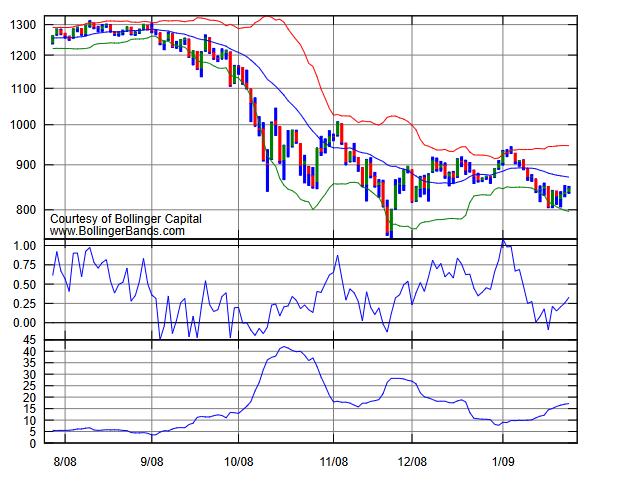639x484 pixels.
Task: Click the 900 price axis label
Action: point(26,165)
